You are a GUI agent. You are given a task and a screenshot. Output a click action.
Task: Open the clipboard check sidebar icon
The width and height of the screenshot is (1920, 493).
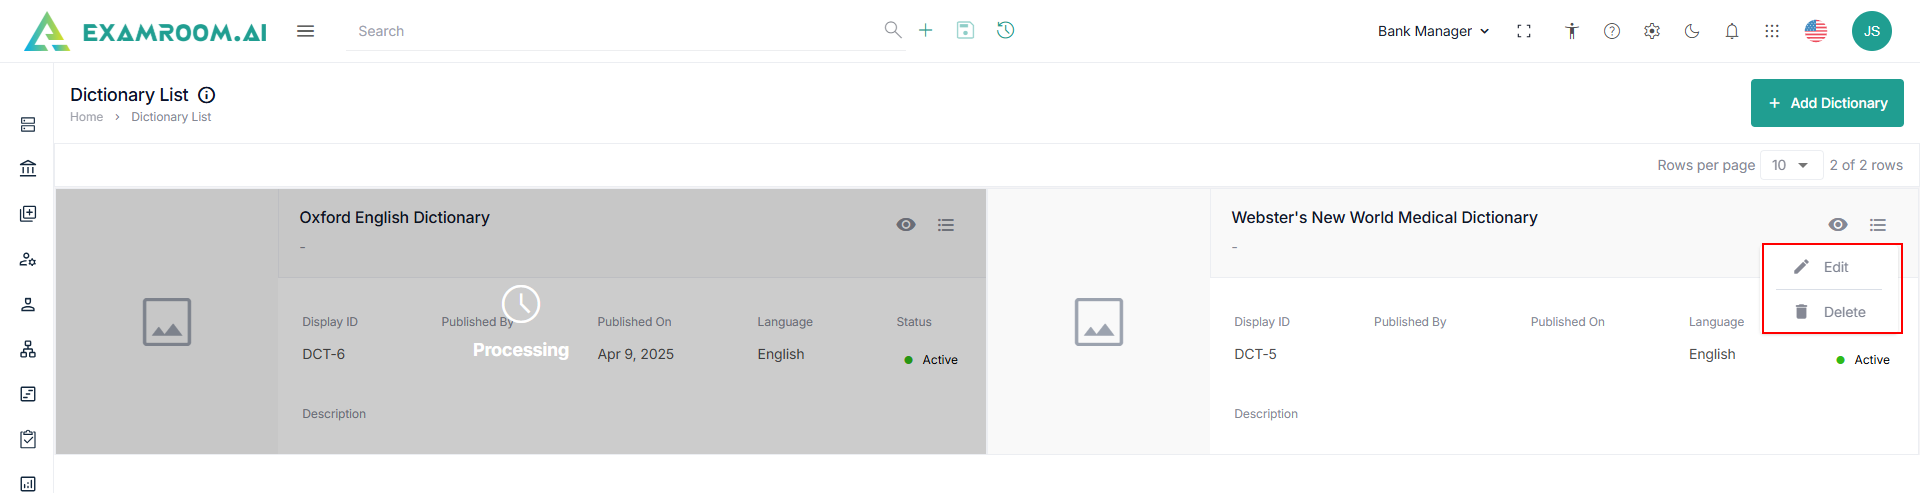[x=28, y=439]
